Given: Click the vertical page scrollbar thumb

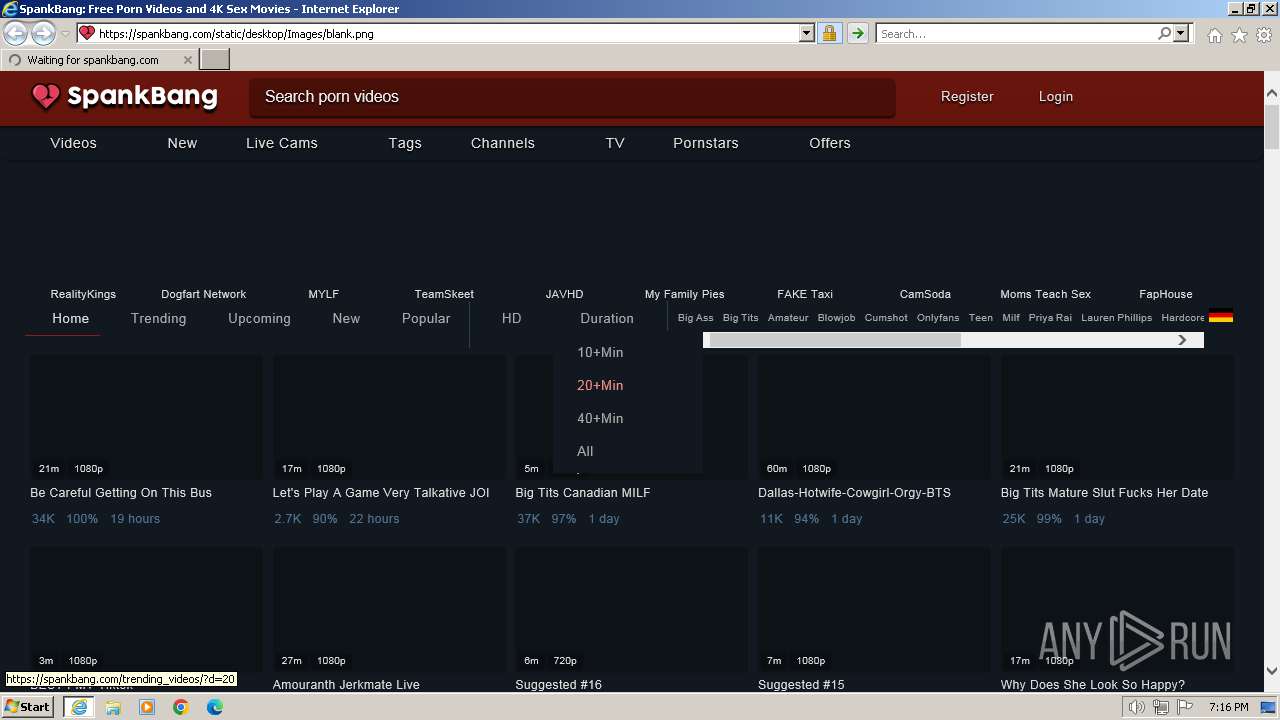Looking at the screenshot, I should [x=1272, y=127].
